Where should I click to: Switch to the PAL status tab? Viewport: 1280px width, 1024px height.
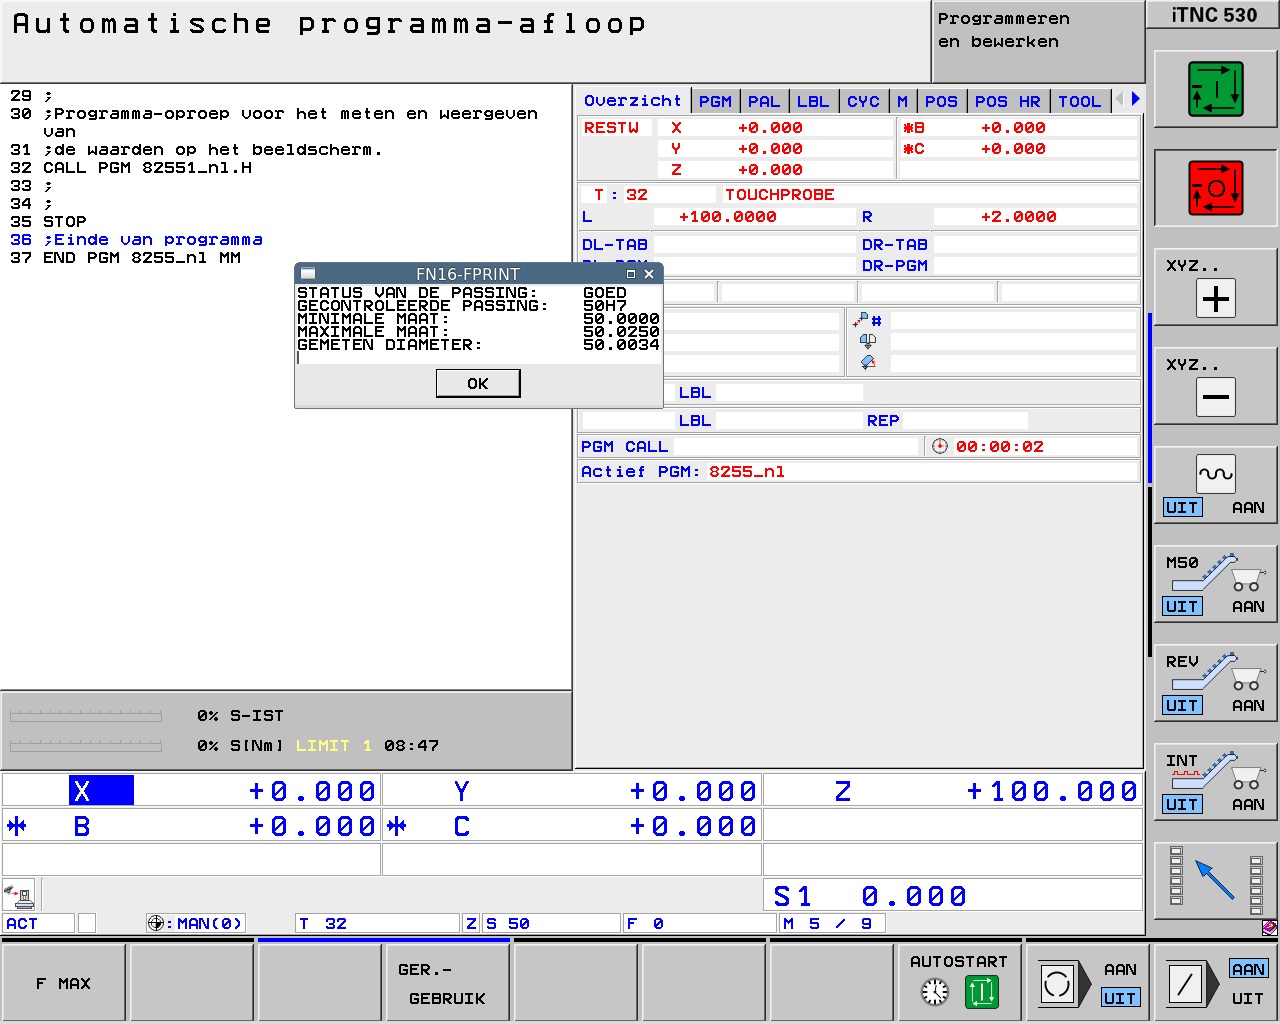tap(764, 101)
